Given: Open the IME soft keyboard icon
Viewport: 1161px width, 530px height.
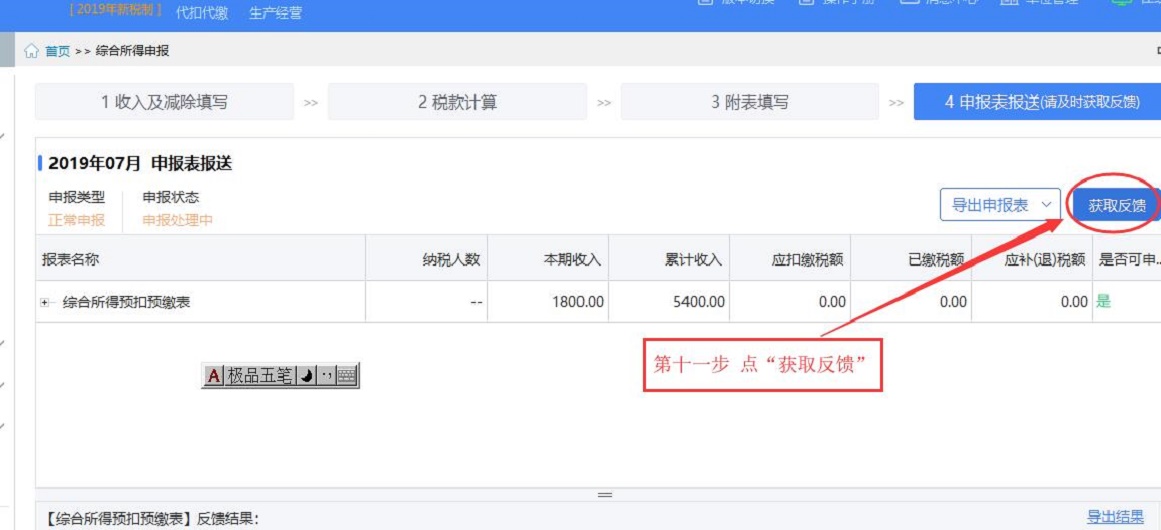Looking at the screenshot, I should click(x=346, y=376).
